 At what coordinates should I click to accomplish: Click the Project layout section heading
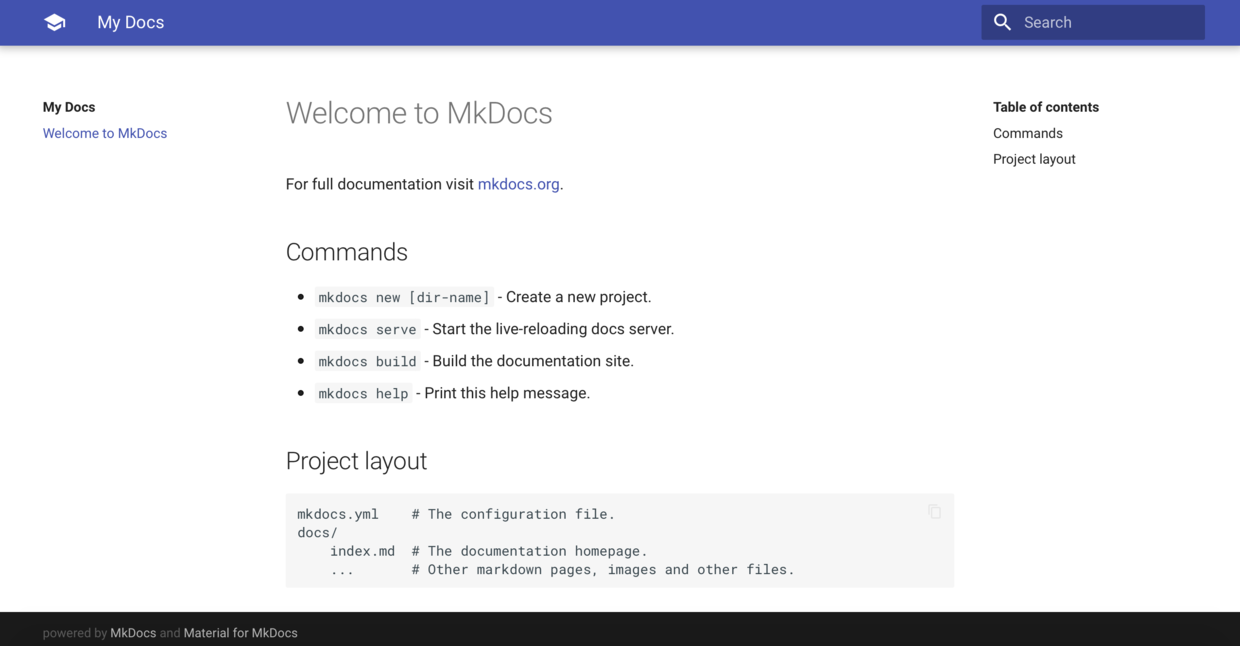[356, 461]
